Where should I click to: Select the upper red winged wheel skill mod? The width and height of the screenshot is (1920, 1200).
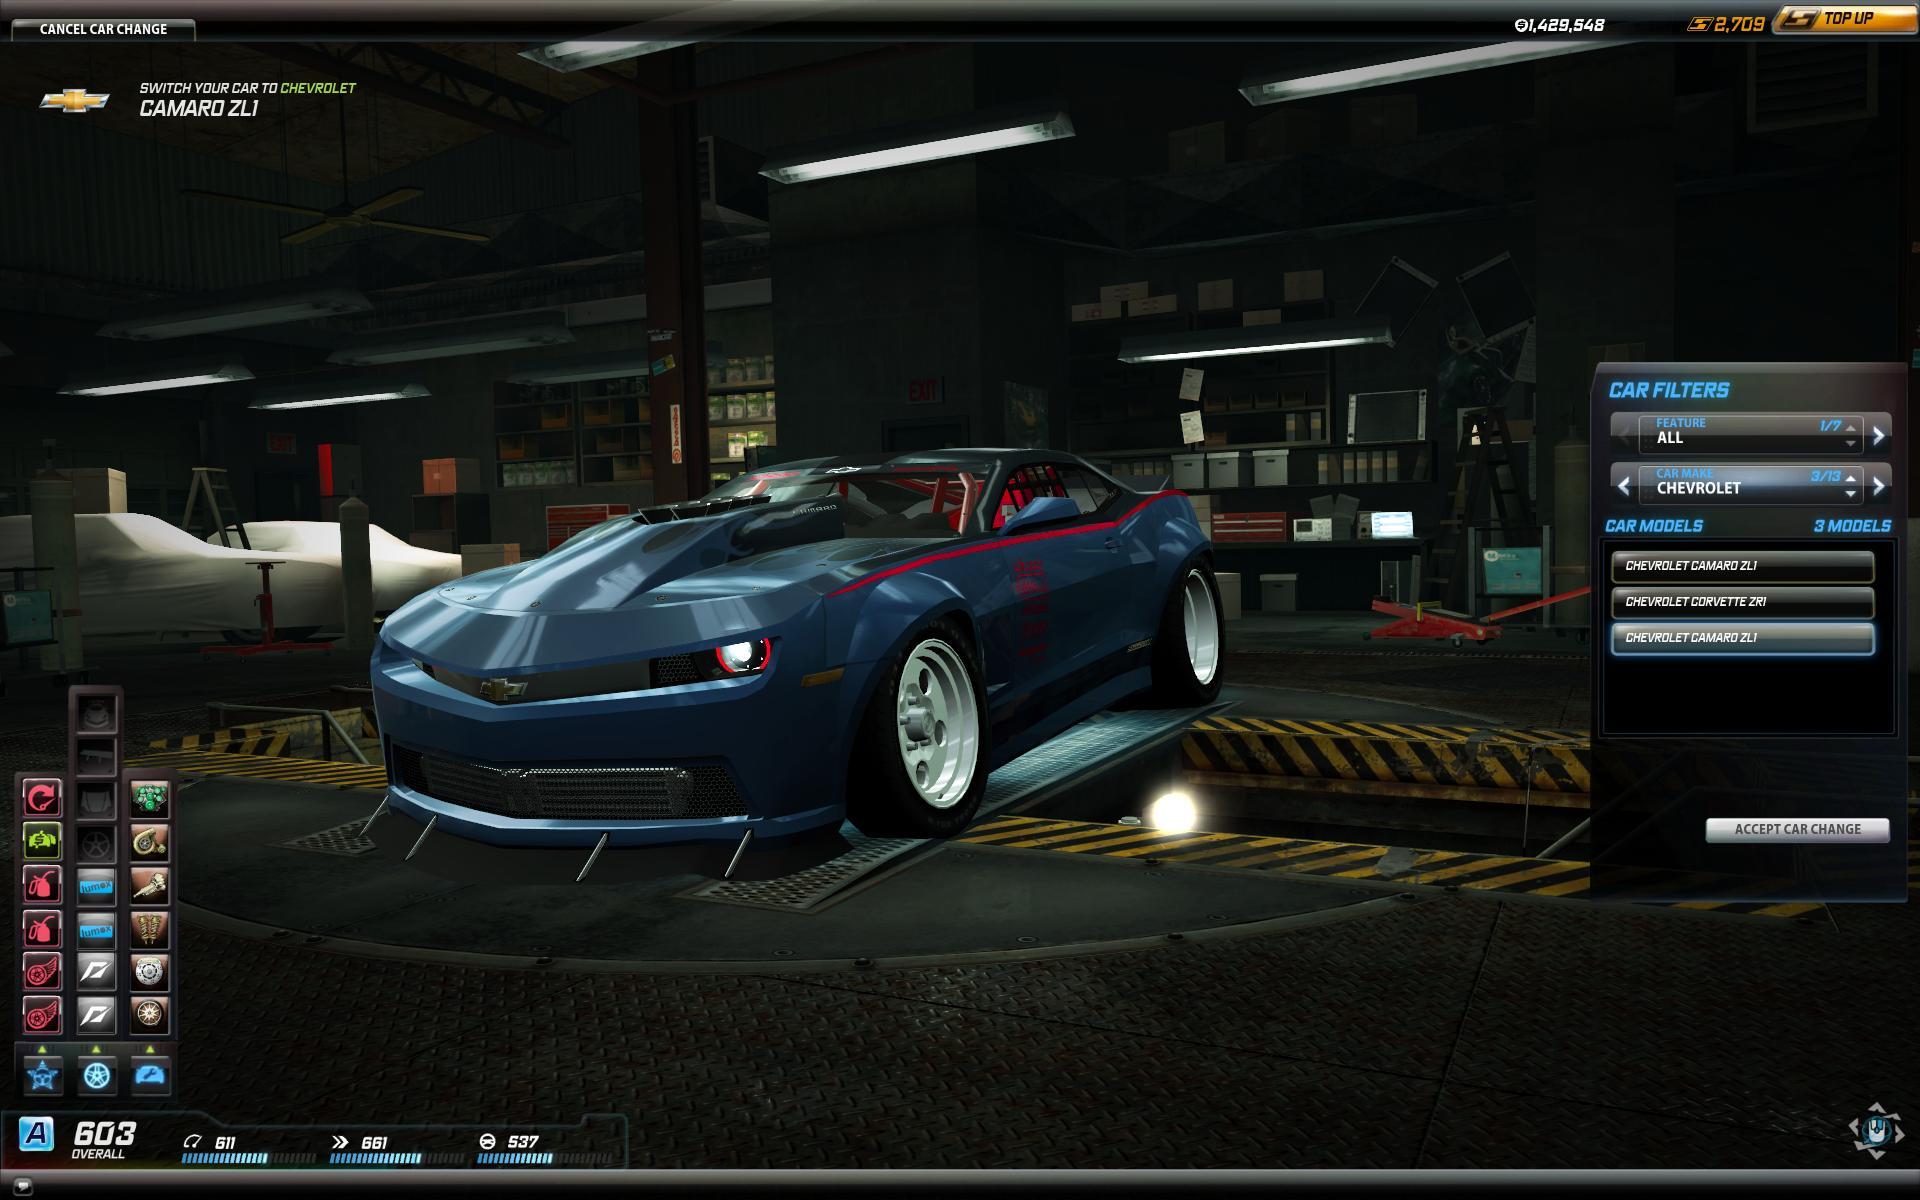click(42, 971)
